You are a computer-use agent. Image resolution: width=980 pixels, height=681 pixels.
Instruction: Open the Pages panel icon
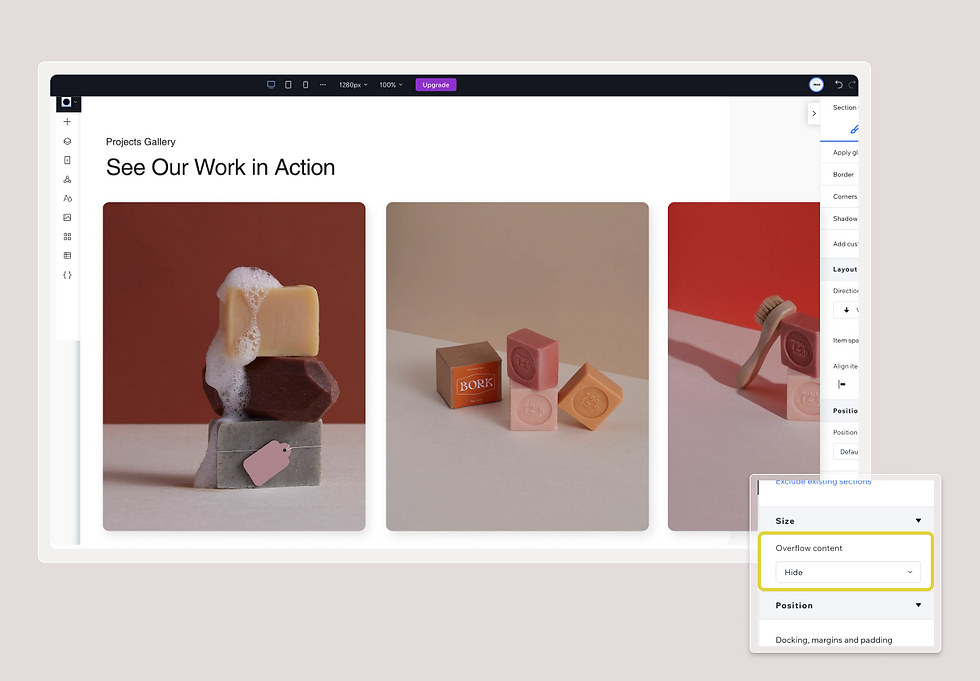coord(68,160)
